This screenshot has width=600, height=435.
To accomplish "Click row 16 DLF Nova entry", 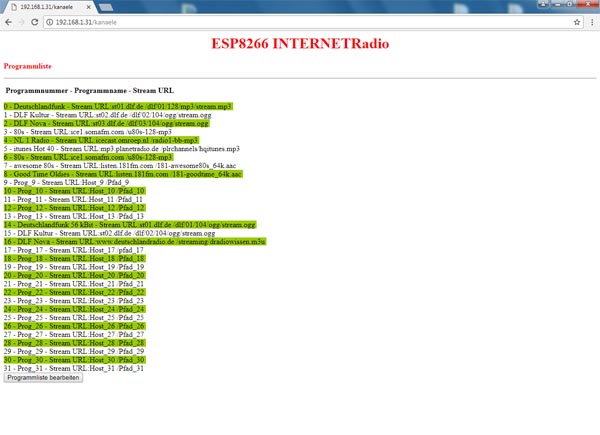I will (134, 242).
